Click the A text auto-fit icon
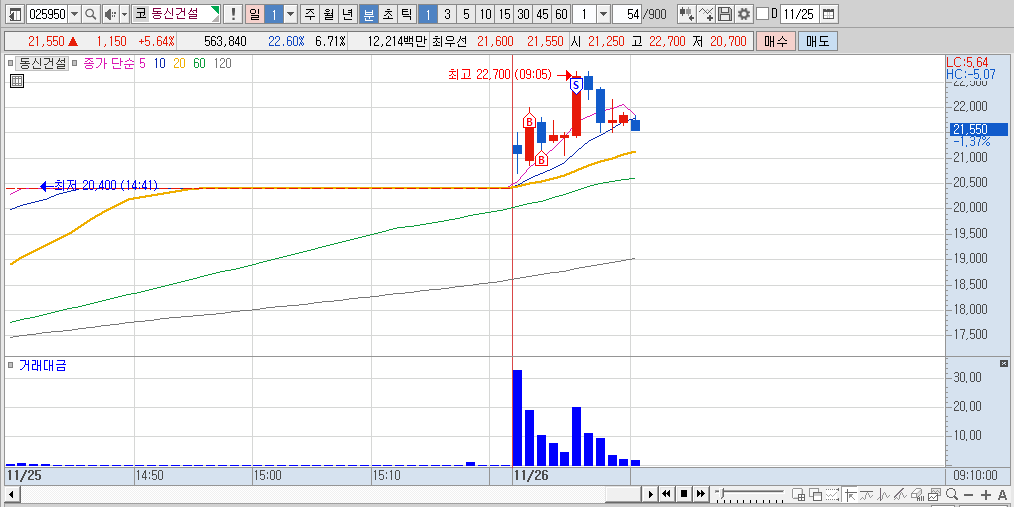Image resolution: width=1014 pixels, height=507 pixels. pyautogui.click(x=1002, y=495)
